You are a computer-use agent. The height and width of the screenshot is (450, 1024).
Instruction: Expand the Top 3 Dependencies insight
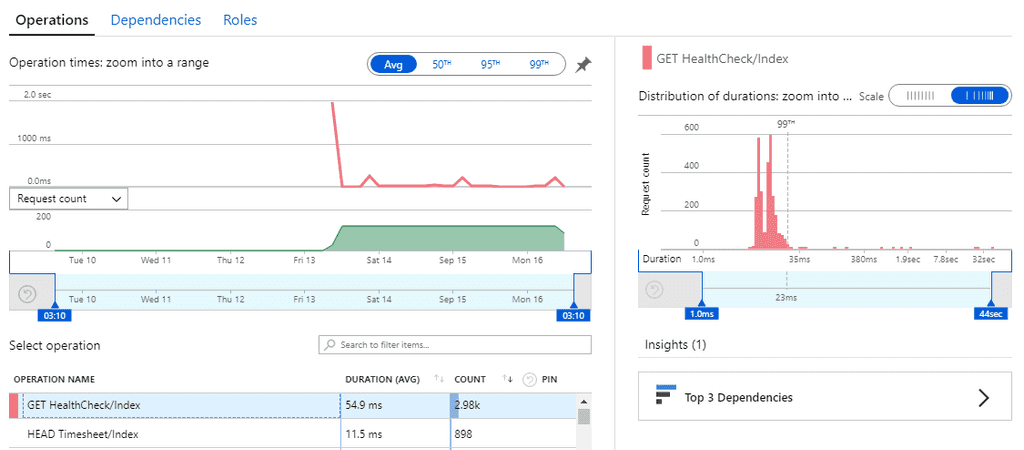coord(982,397)
